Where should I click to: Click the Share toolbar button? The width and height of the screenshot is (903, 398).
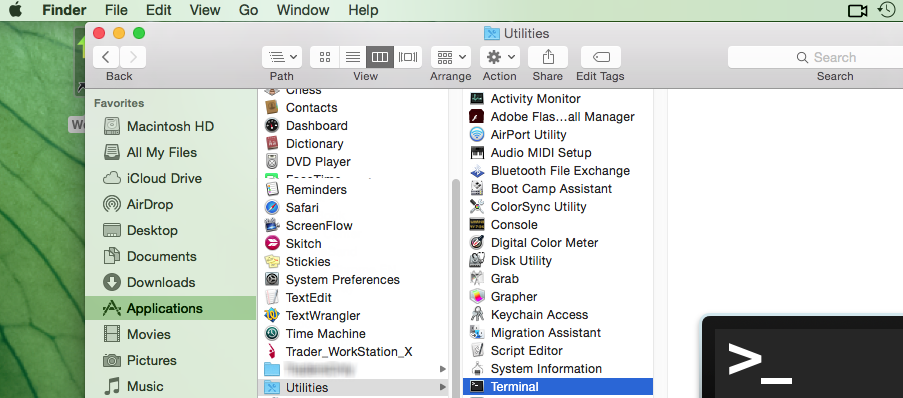[548, 57]
